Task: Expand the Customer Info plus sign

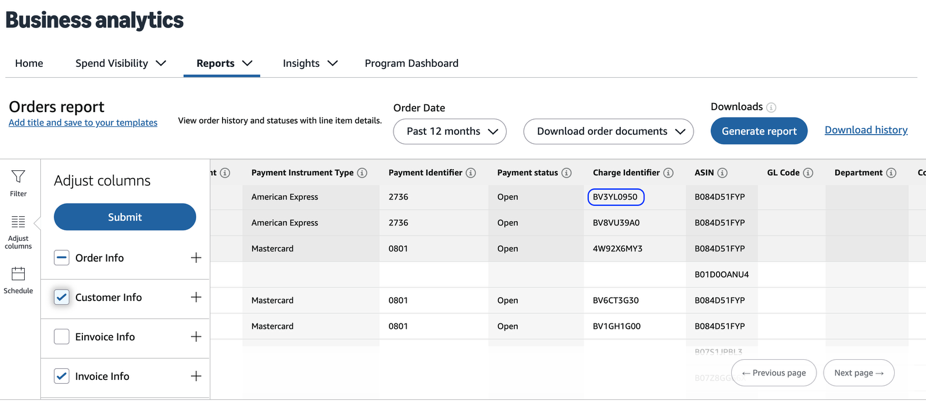Action: (x=196, y=297)
